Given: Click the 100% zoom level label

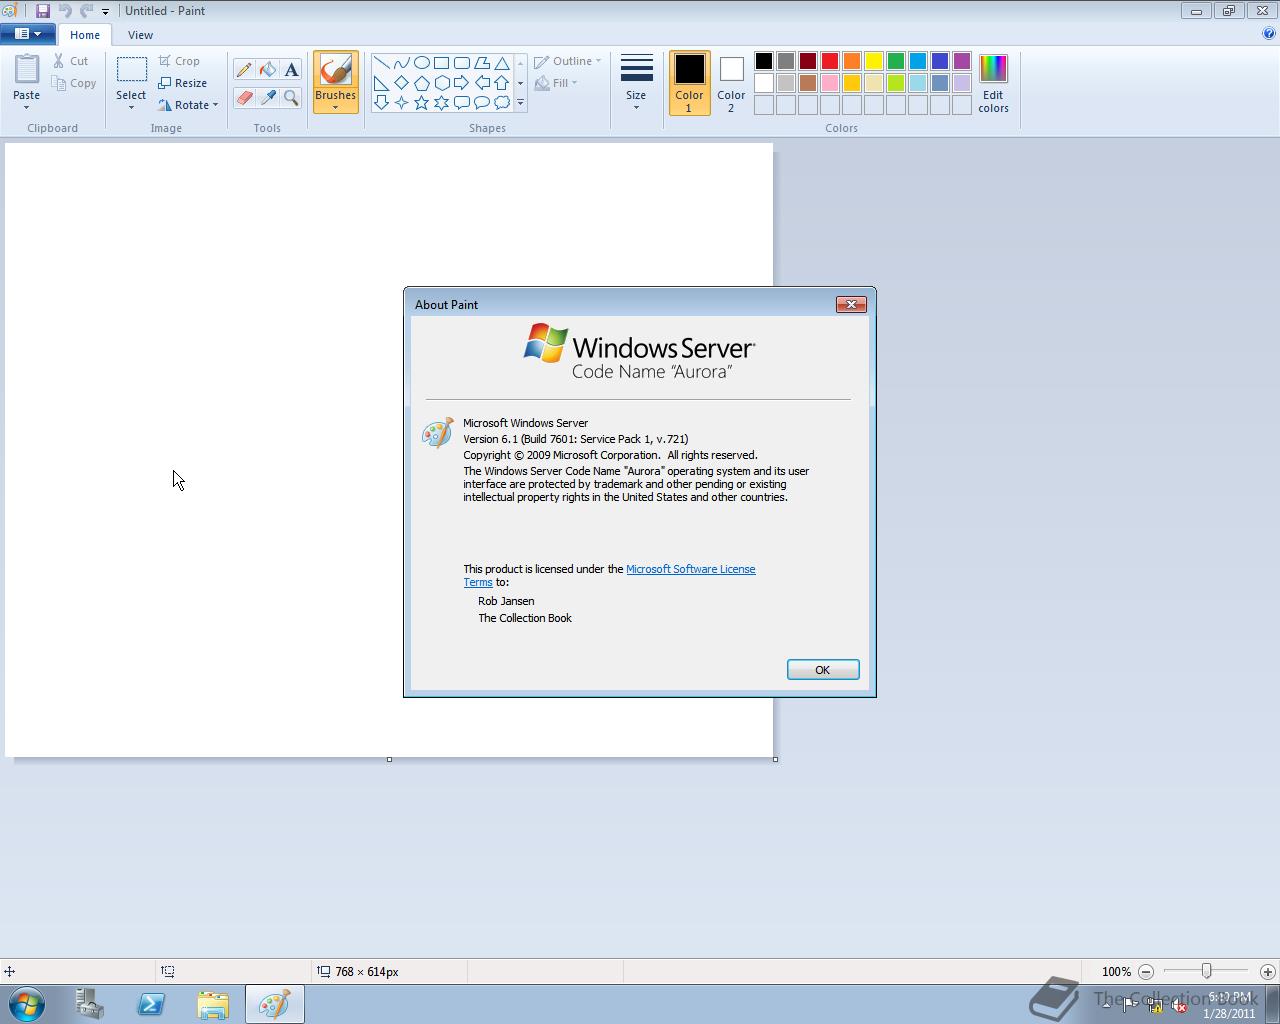Looking at the screenshot, I should click(1116, 971).
